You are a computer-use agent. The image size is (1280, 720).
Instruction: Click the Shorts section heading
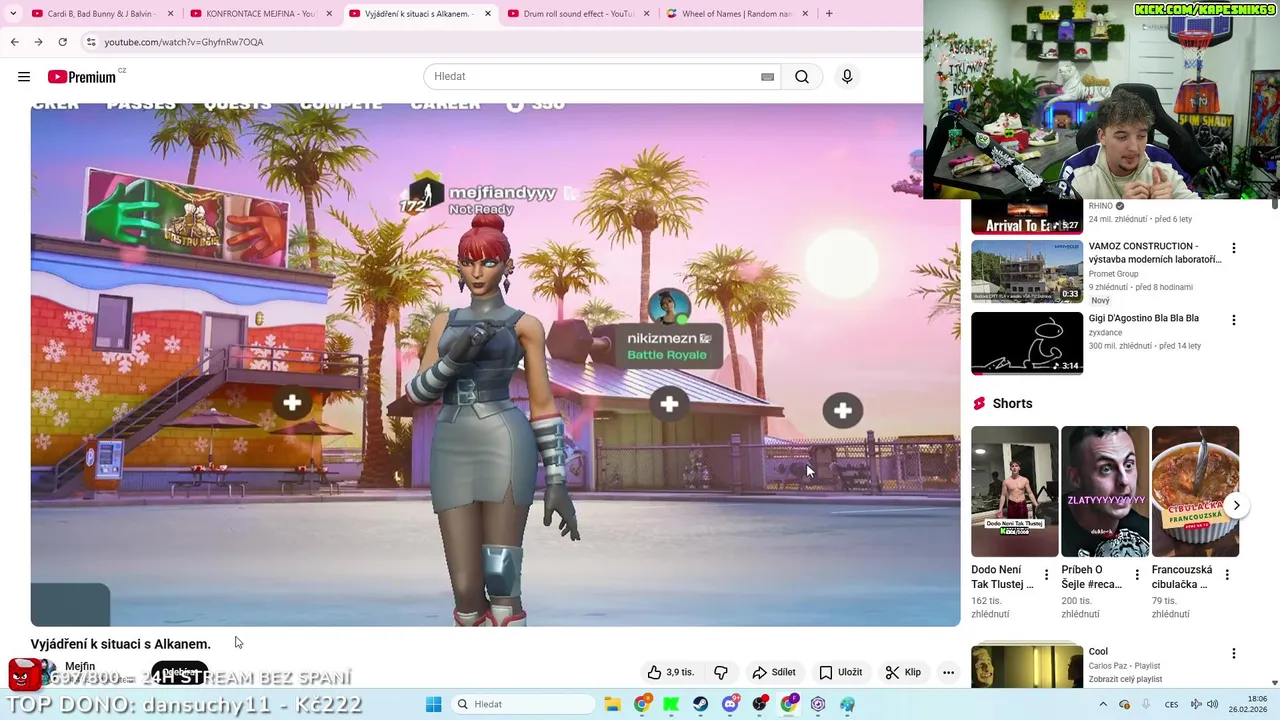pos(1012,403)
